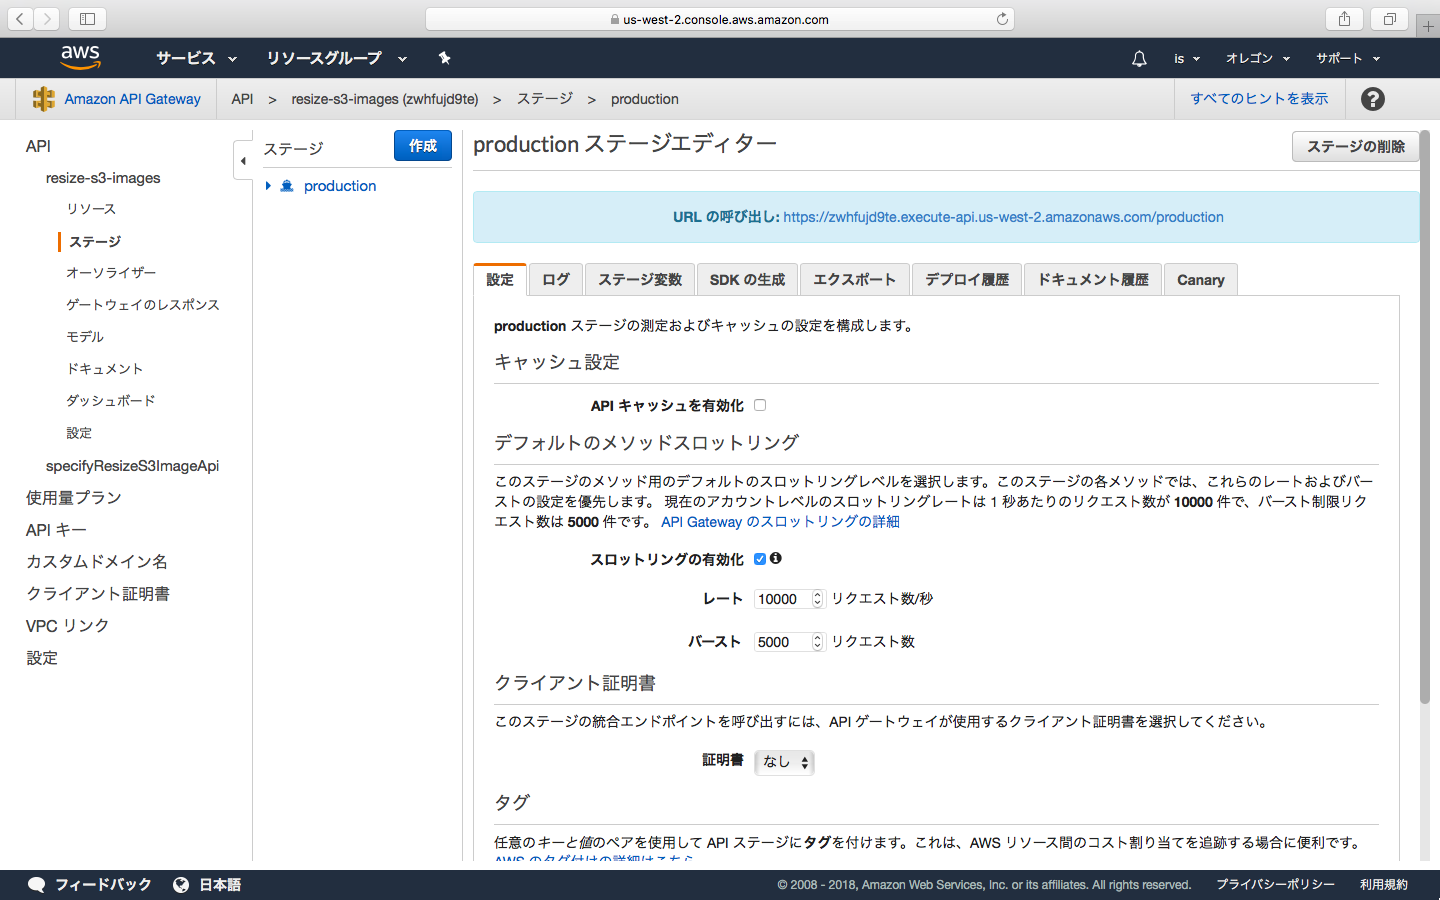The width and height of the screenshot is (1440, 900).
Task: Open カスタムドメイン名 in sidebar
Action: [97, 562]
